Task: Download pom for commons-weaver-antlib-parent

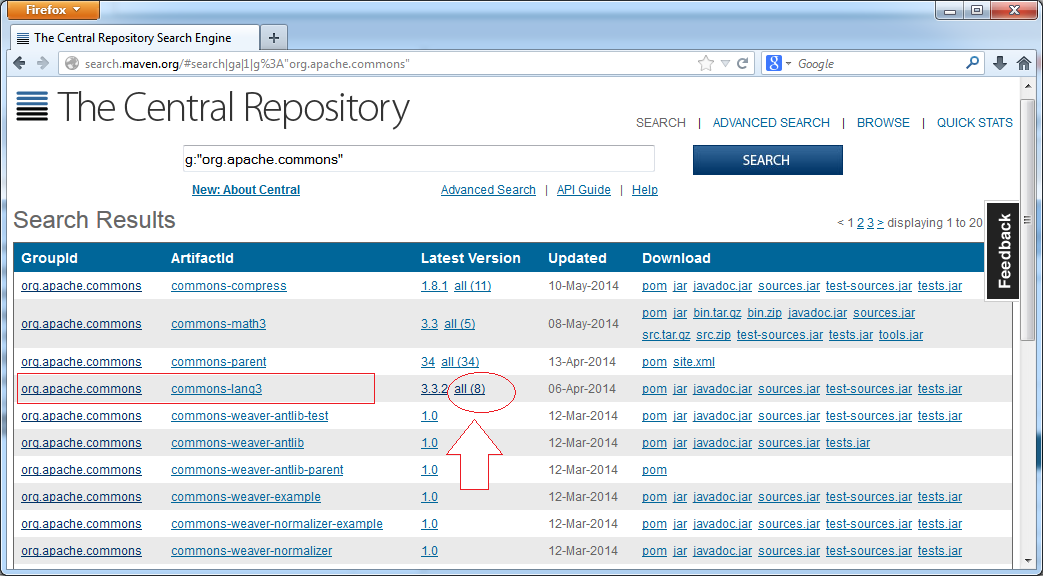Action: pos(655,470)
